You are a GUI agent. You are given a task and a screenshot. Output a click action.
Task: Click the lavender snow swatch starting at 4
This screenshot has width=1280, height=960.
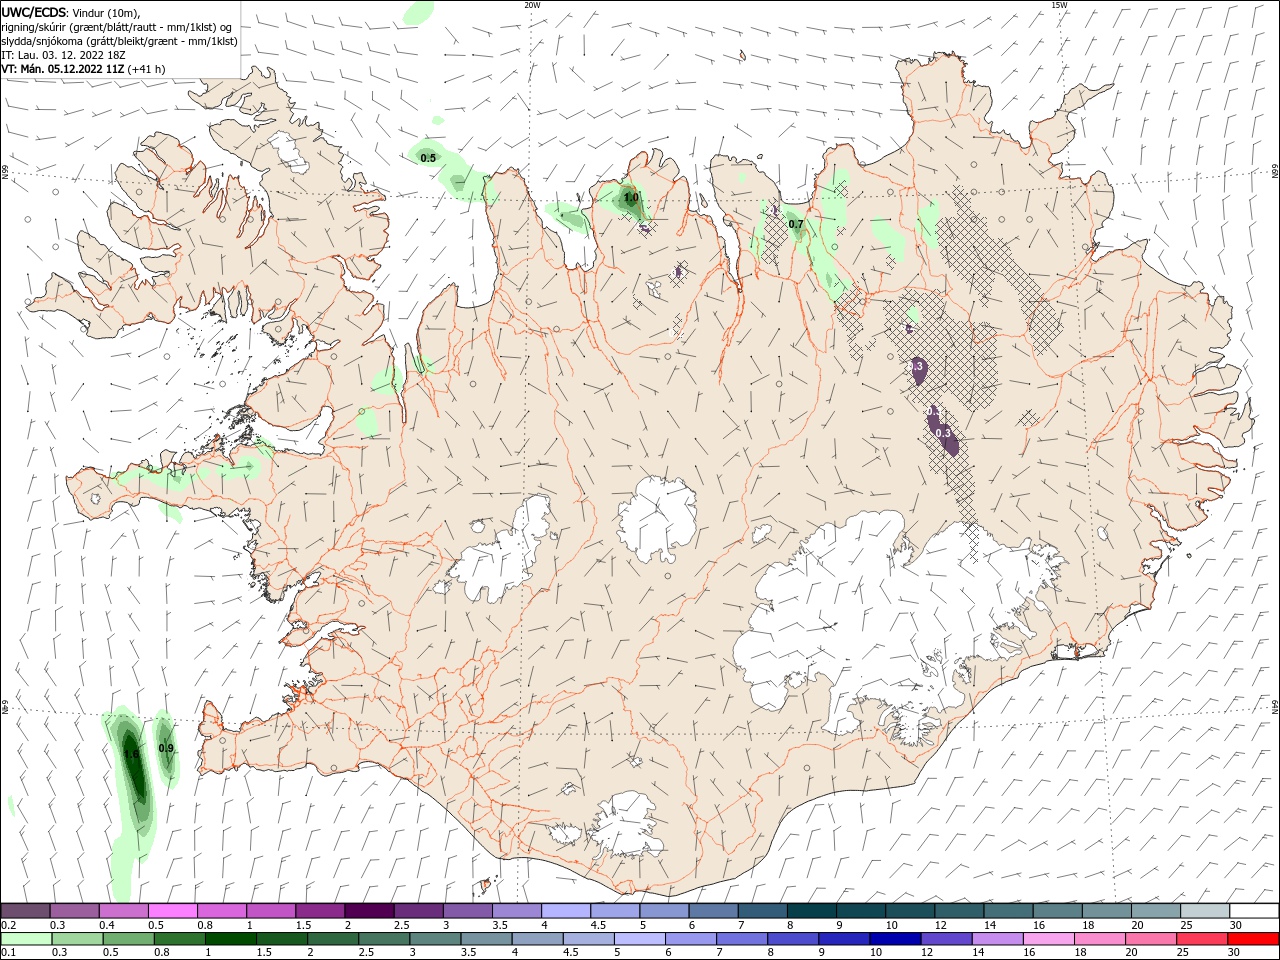pyautogui.click(x=565, y=910)
